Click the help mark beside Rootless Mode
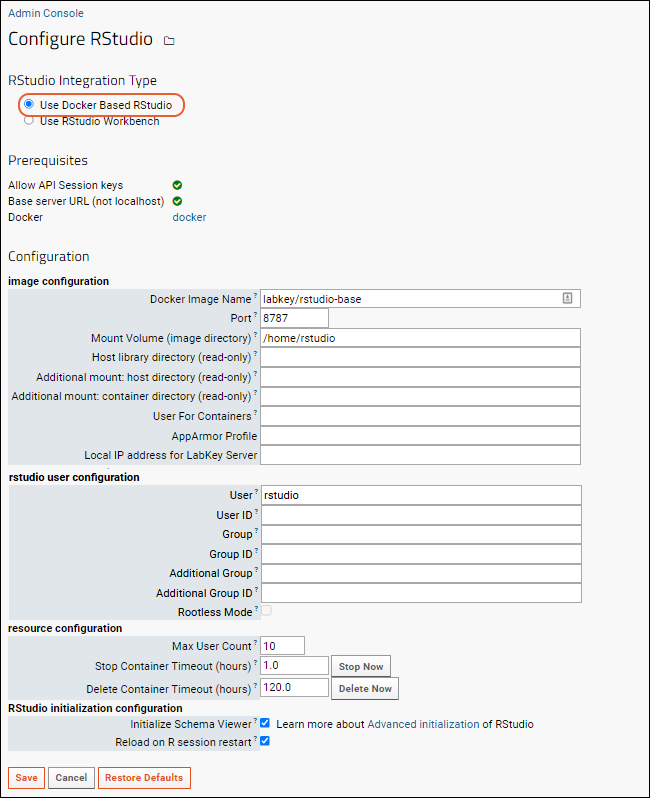650x798 pixels. 257,609
